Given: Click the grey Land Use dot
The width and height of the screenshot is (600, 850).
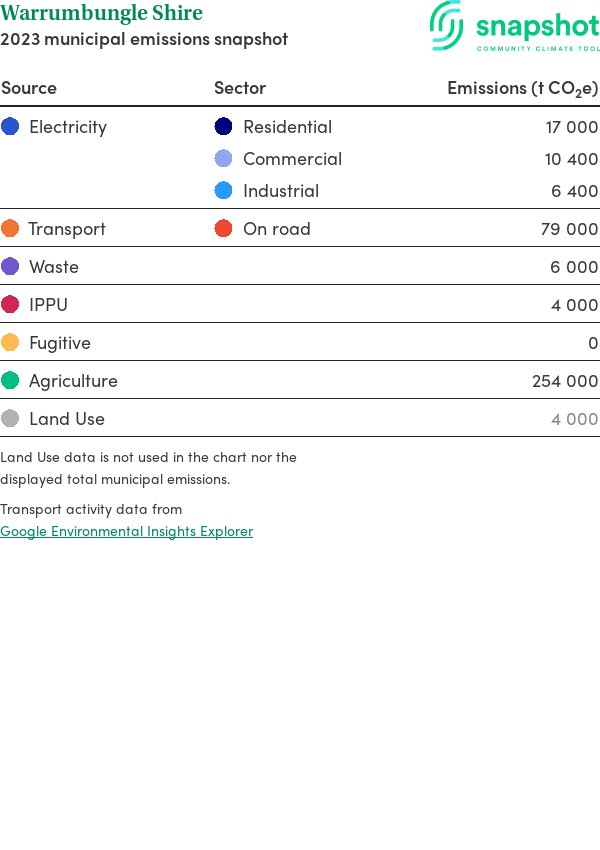Looking at the screenshot, I should (x=10, y=419).
